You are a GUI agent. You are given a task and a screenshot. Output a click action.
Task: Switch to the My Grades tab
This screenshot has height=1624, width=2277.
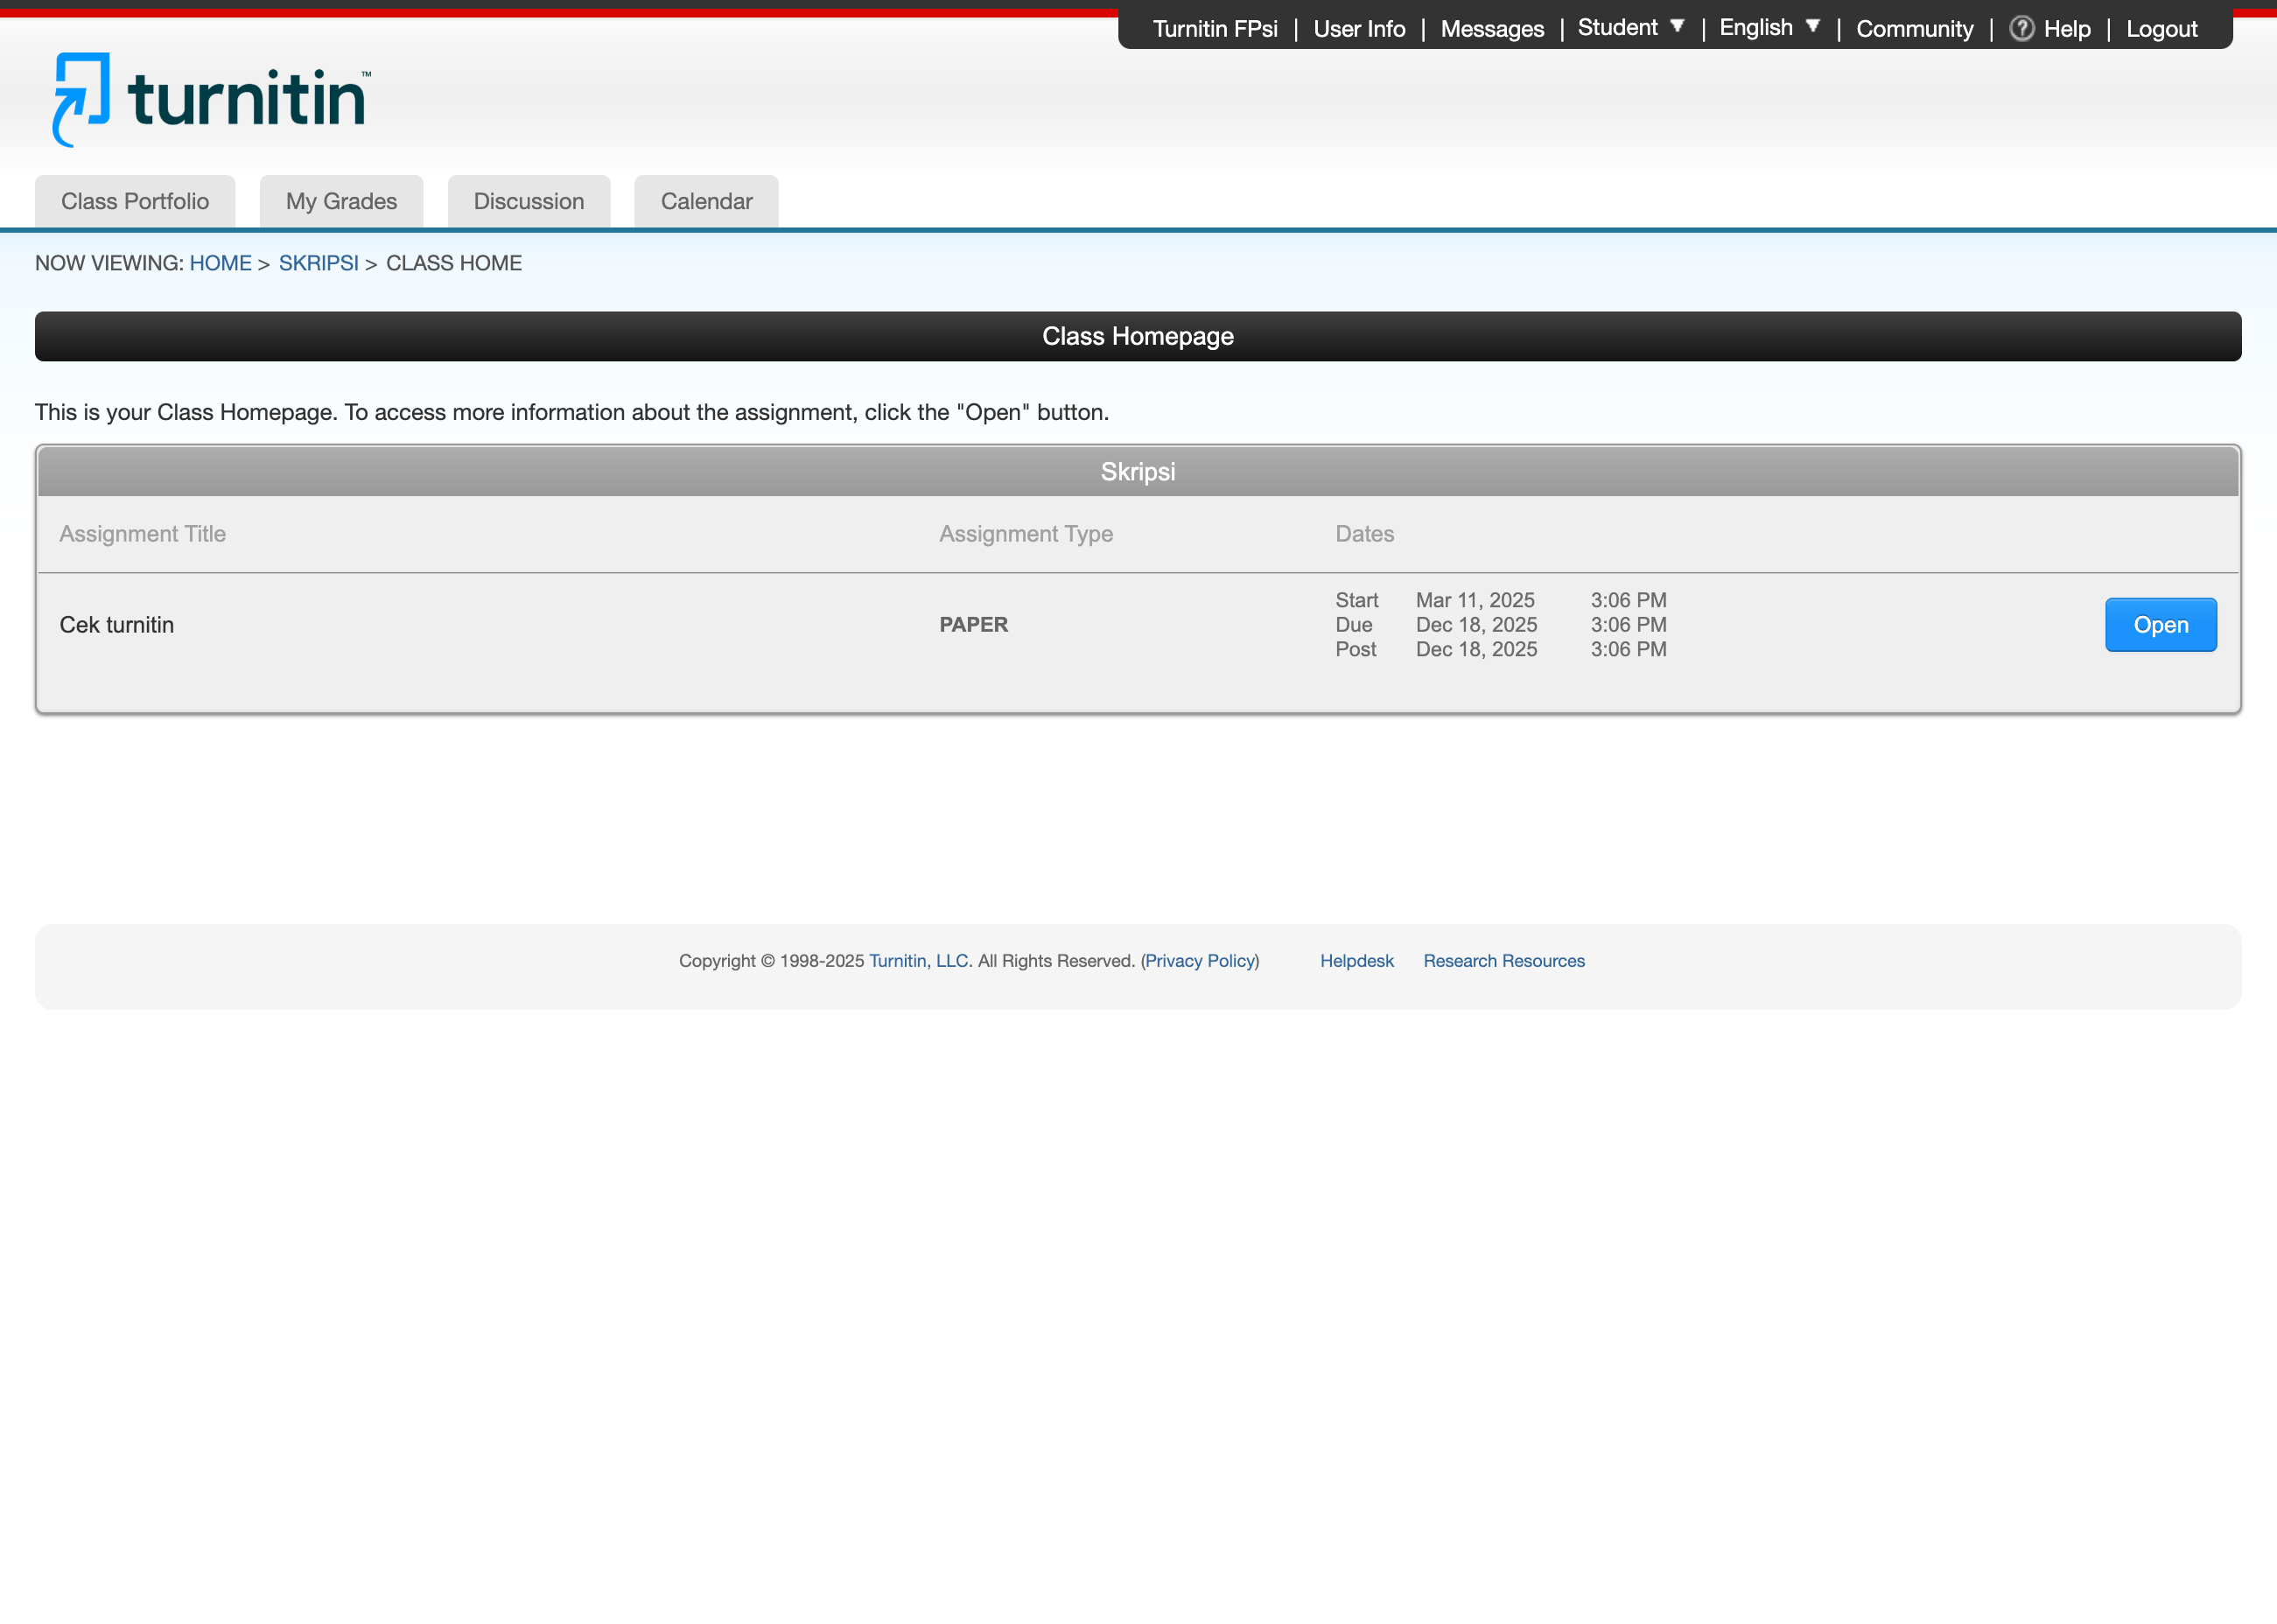click(341, 201)
